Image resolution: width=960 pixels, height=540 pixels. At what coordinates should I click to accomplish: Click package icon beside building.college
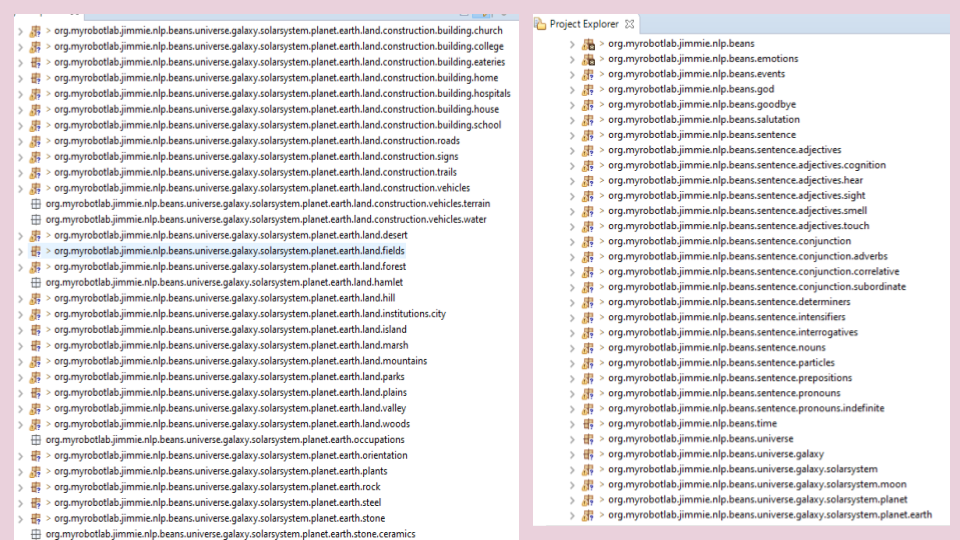[36, 47]
